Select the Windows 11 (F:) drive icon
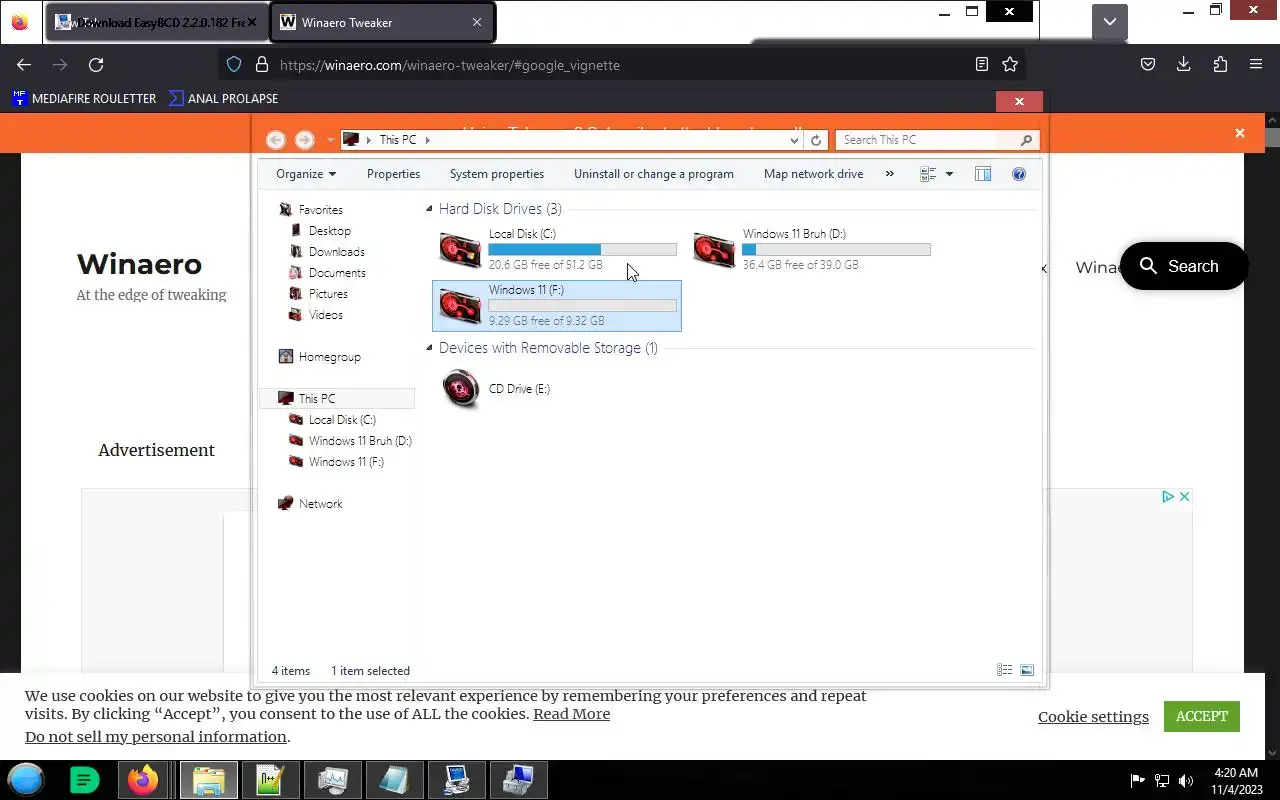The width and height of the screenshot is (1280, 800). tap(460, 306)
